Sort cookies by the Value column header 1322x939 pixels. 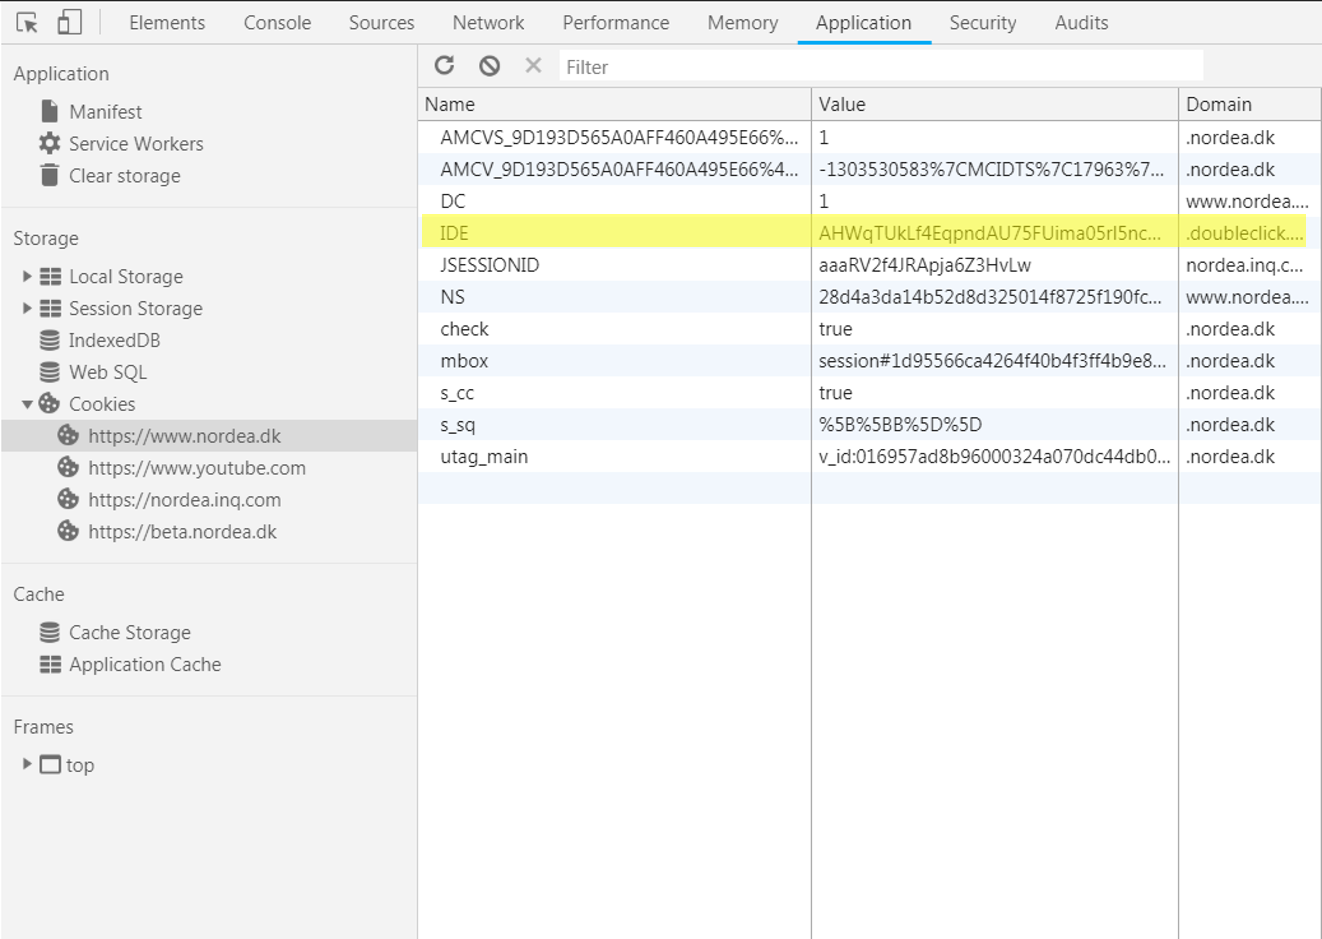995,104
